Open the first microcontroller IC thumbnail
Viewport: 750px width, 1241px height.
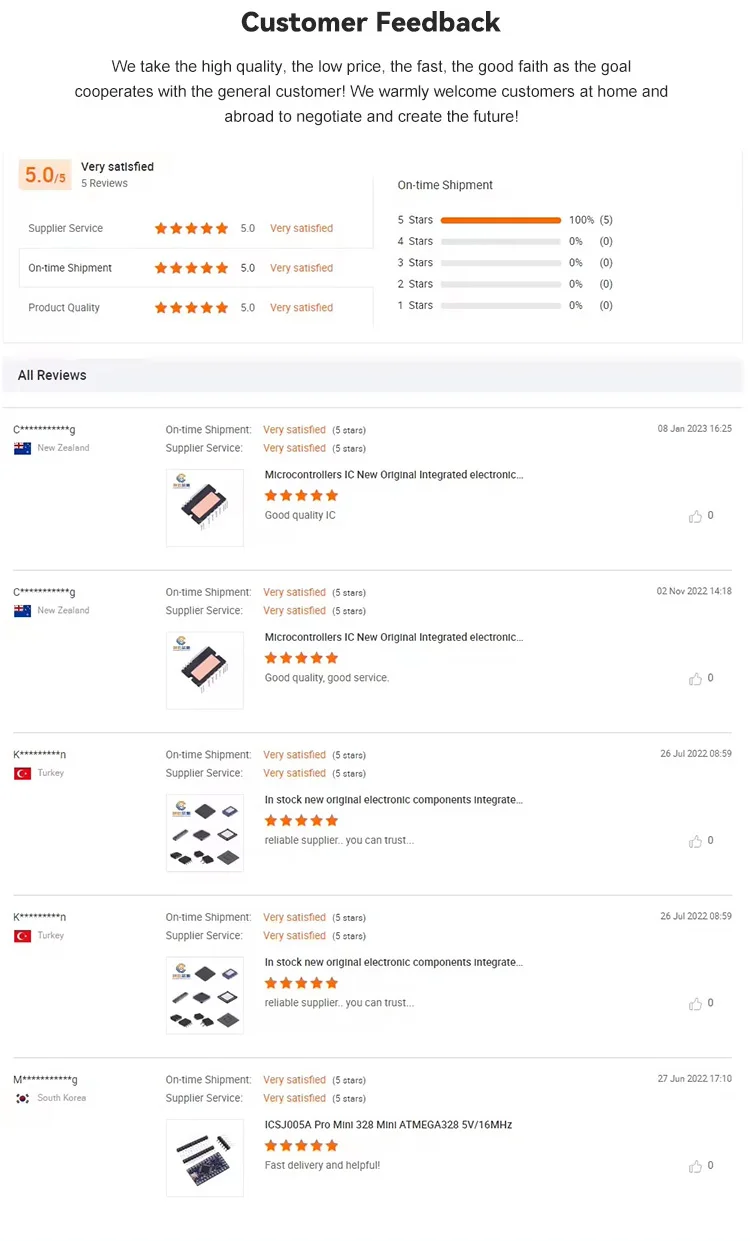pos(205,508)
